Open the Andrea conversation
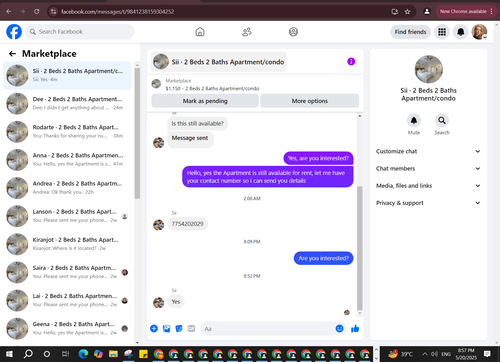The image size is (500, 362). 67,188
